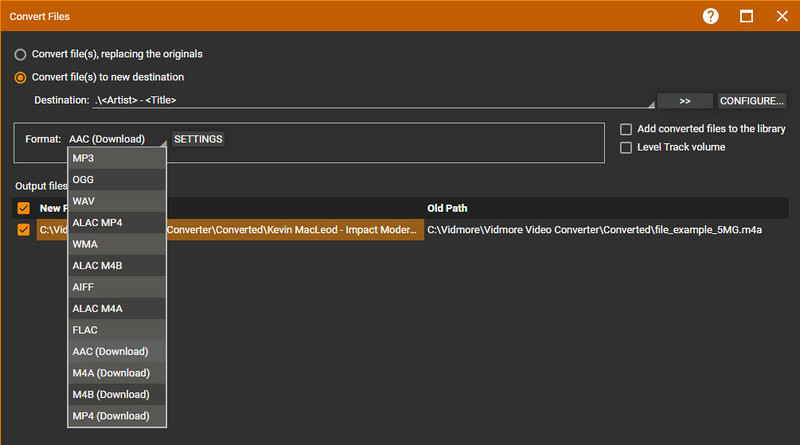This screenshot has width=800, height=445.
Task: Uncheck the Kevin MacLeod file row checkbox
Action: tap(23, 230)
